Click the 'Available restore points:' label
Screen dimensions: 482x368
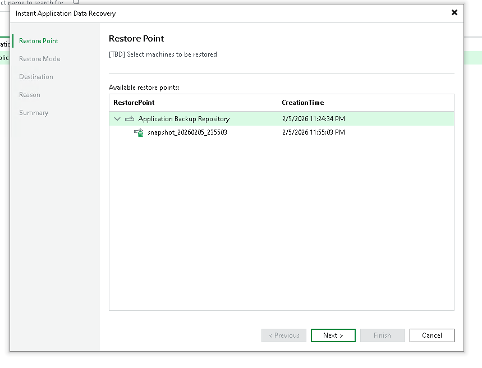[x=144, y=88]
